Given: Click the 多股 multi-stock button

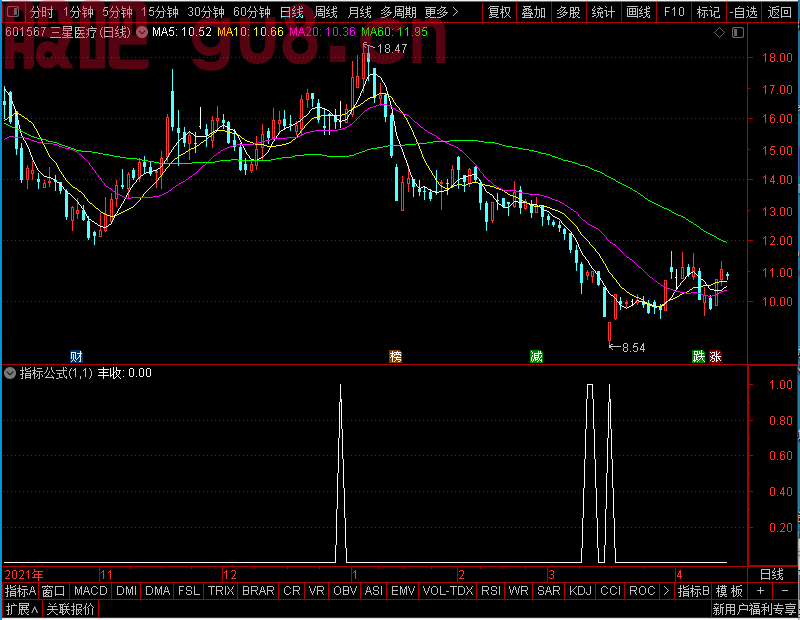Looking at the screenshot, I should 568,12.
